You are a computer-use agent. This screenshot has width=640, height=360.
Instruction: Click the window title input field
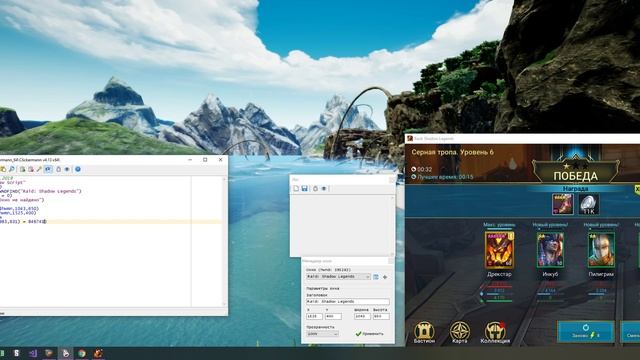coord(348,302)
